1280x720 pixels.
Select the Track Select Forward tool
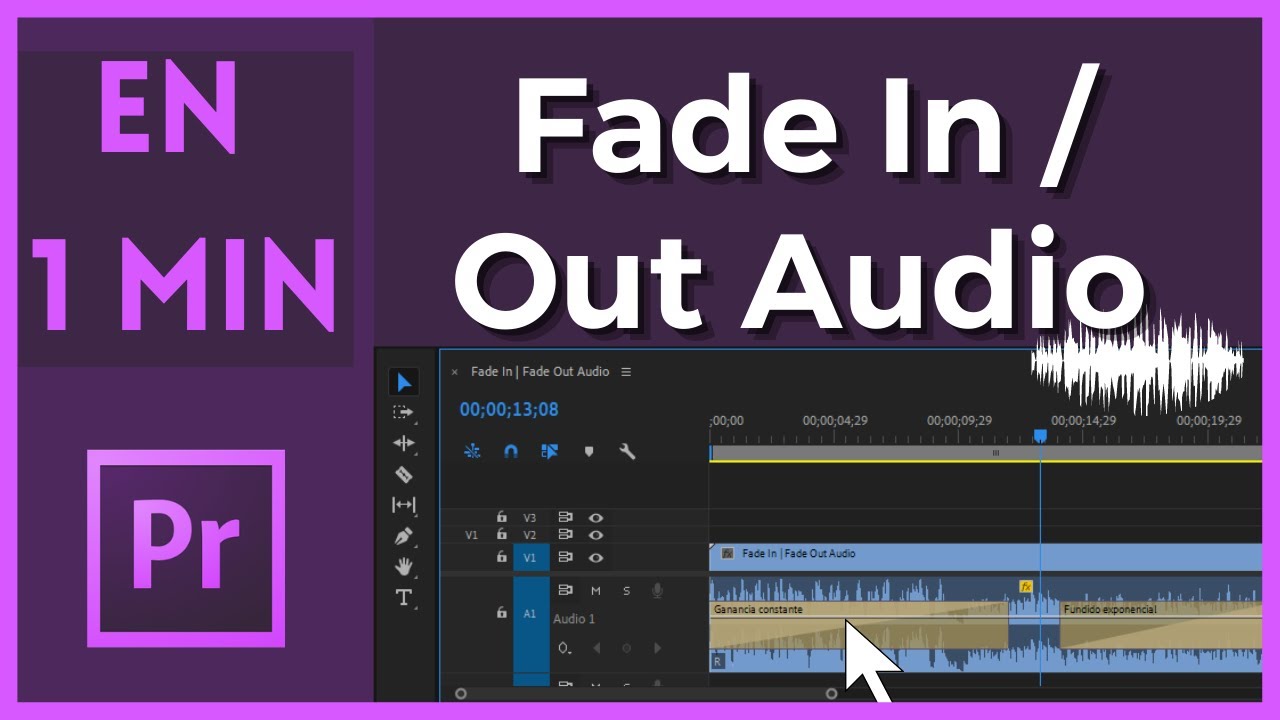[x=403, y=411]
